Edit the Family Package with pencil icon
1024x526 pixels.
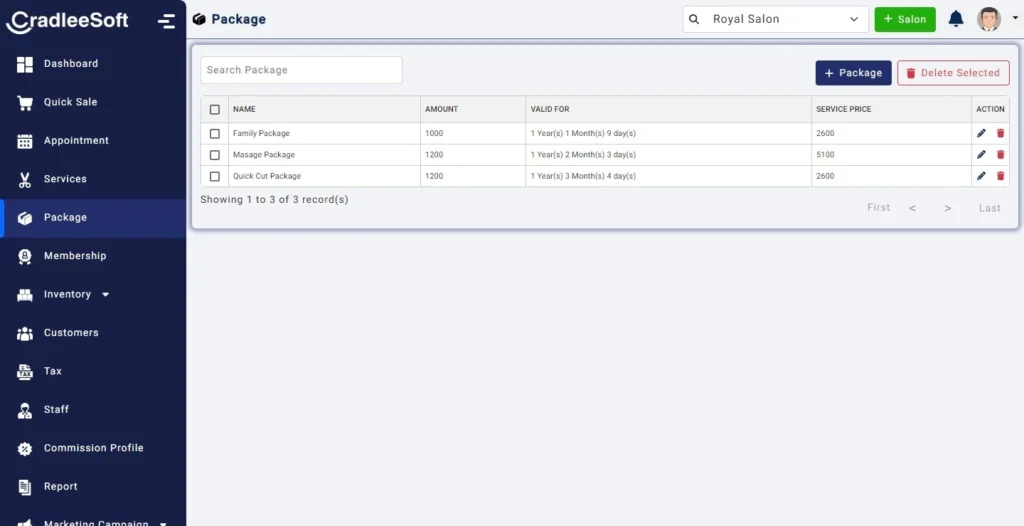(981, 133)
